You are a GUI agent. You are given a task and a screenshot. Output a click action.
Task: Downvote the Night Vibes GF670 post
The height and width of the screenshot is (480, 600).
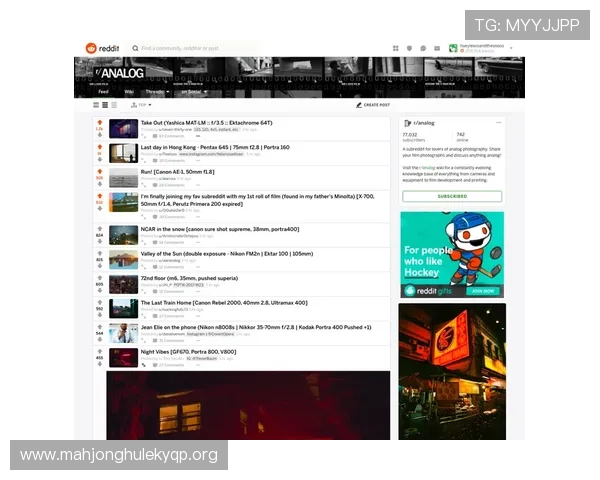[x=99, y=364]
